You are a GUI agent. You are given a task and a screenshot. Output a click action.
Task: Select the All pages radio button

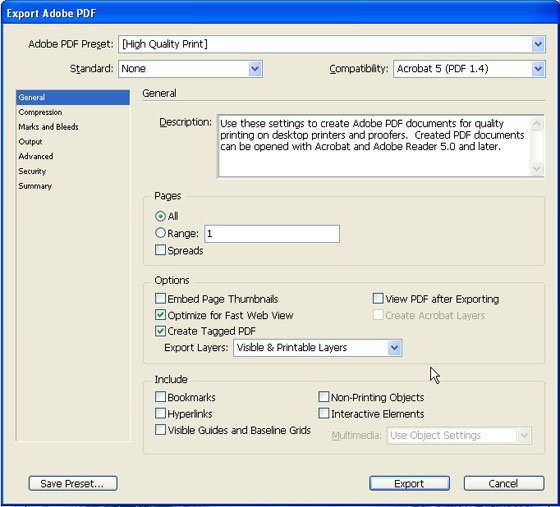(160, 216)
